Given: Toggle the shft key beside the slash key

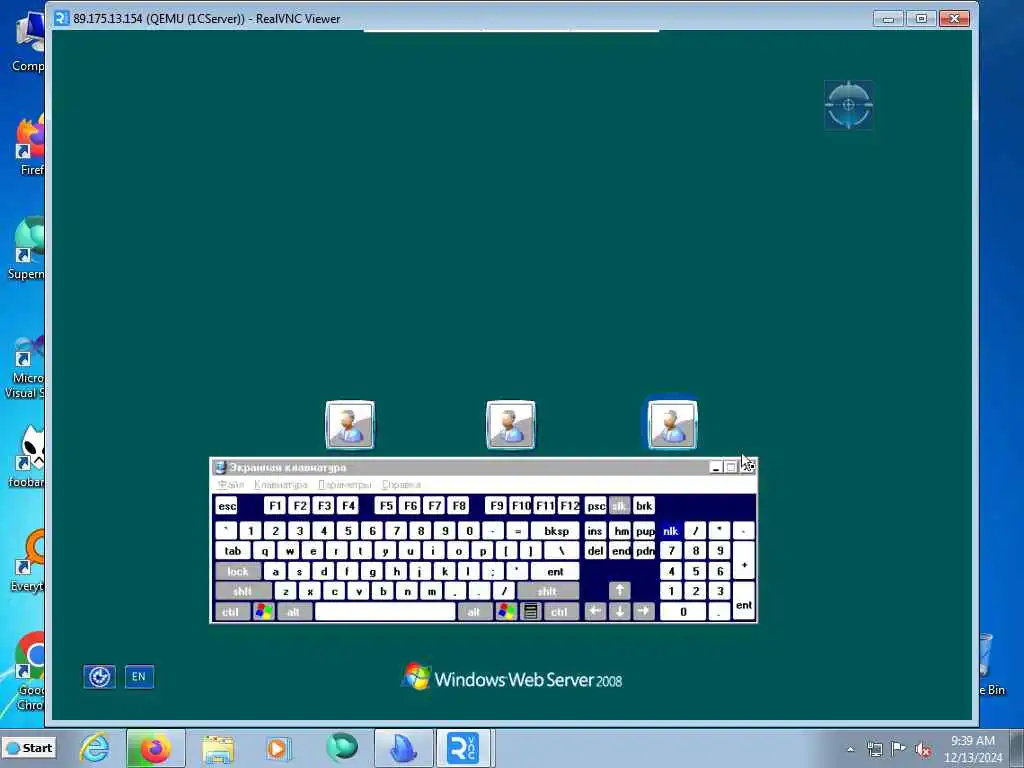Looking at the screenshot, I should coord(548,591).
